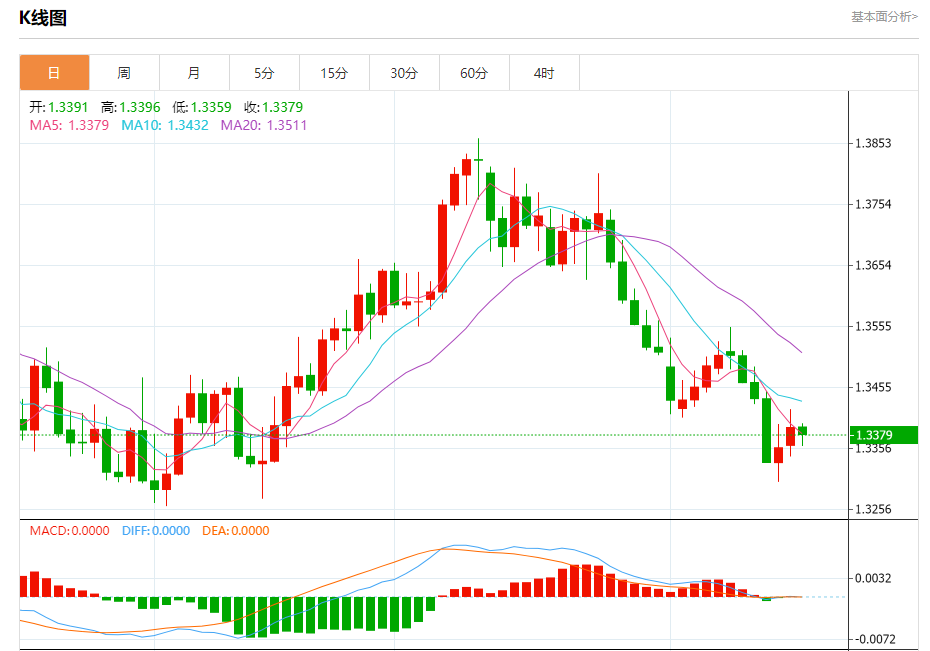Click the DEA:0.0000 label
Viewport: 930px width, 651px height.
click(x=235, y=531)
